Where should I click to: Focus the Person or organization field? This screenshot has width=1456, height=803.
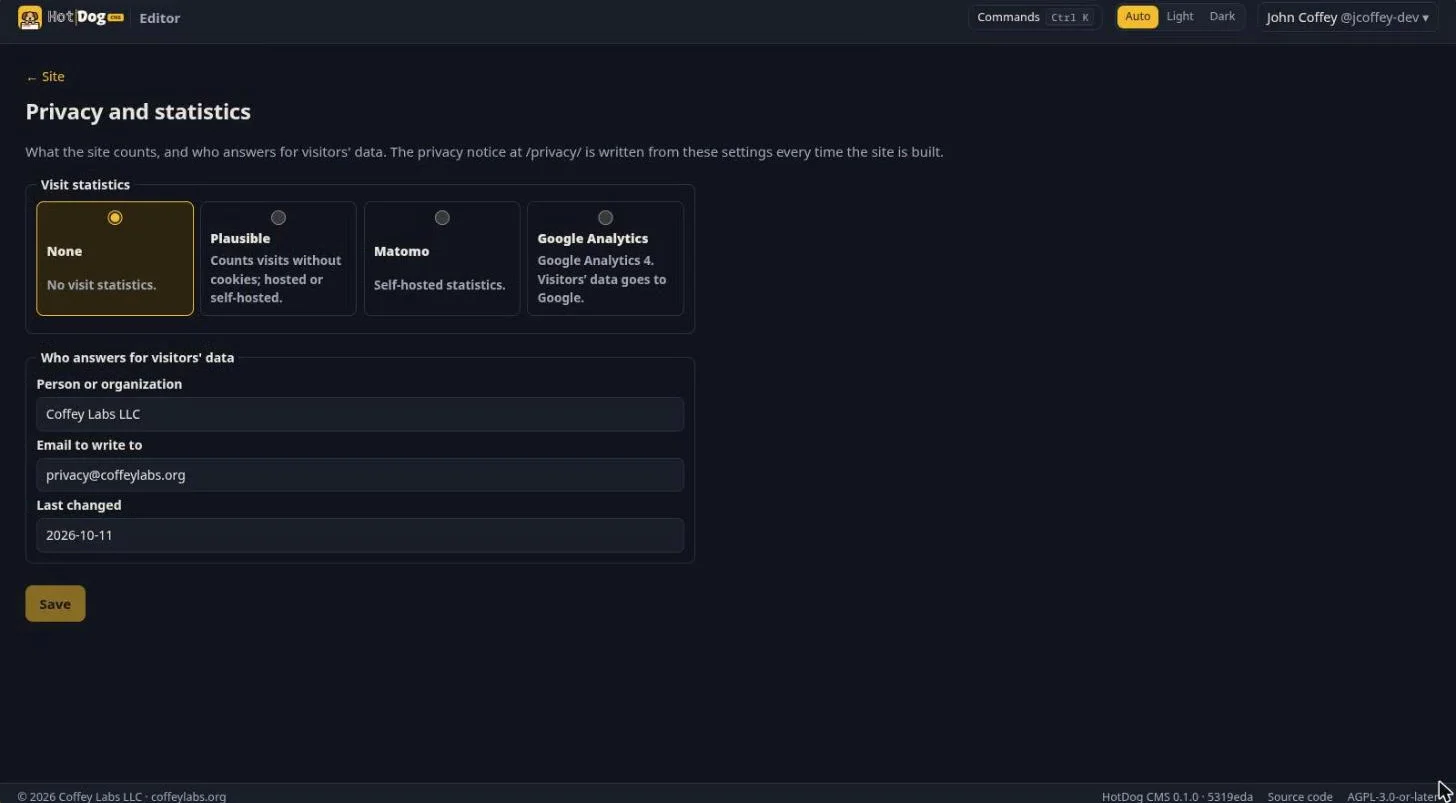click(360, 414)
